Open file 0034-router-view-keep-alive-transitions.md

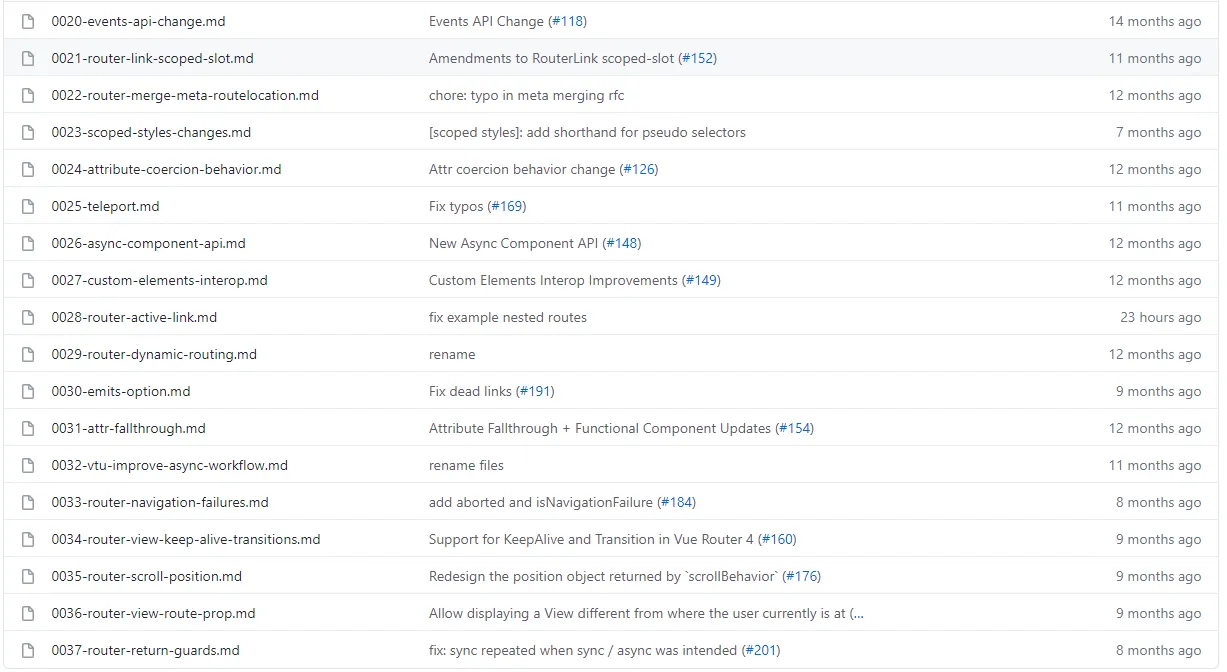(186, 539)
